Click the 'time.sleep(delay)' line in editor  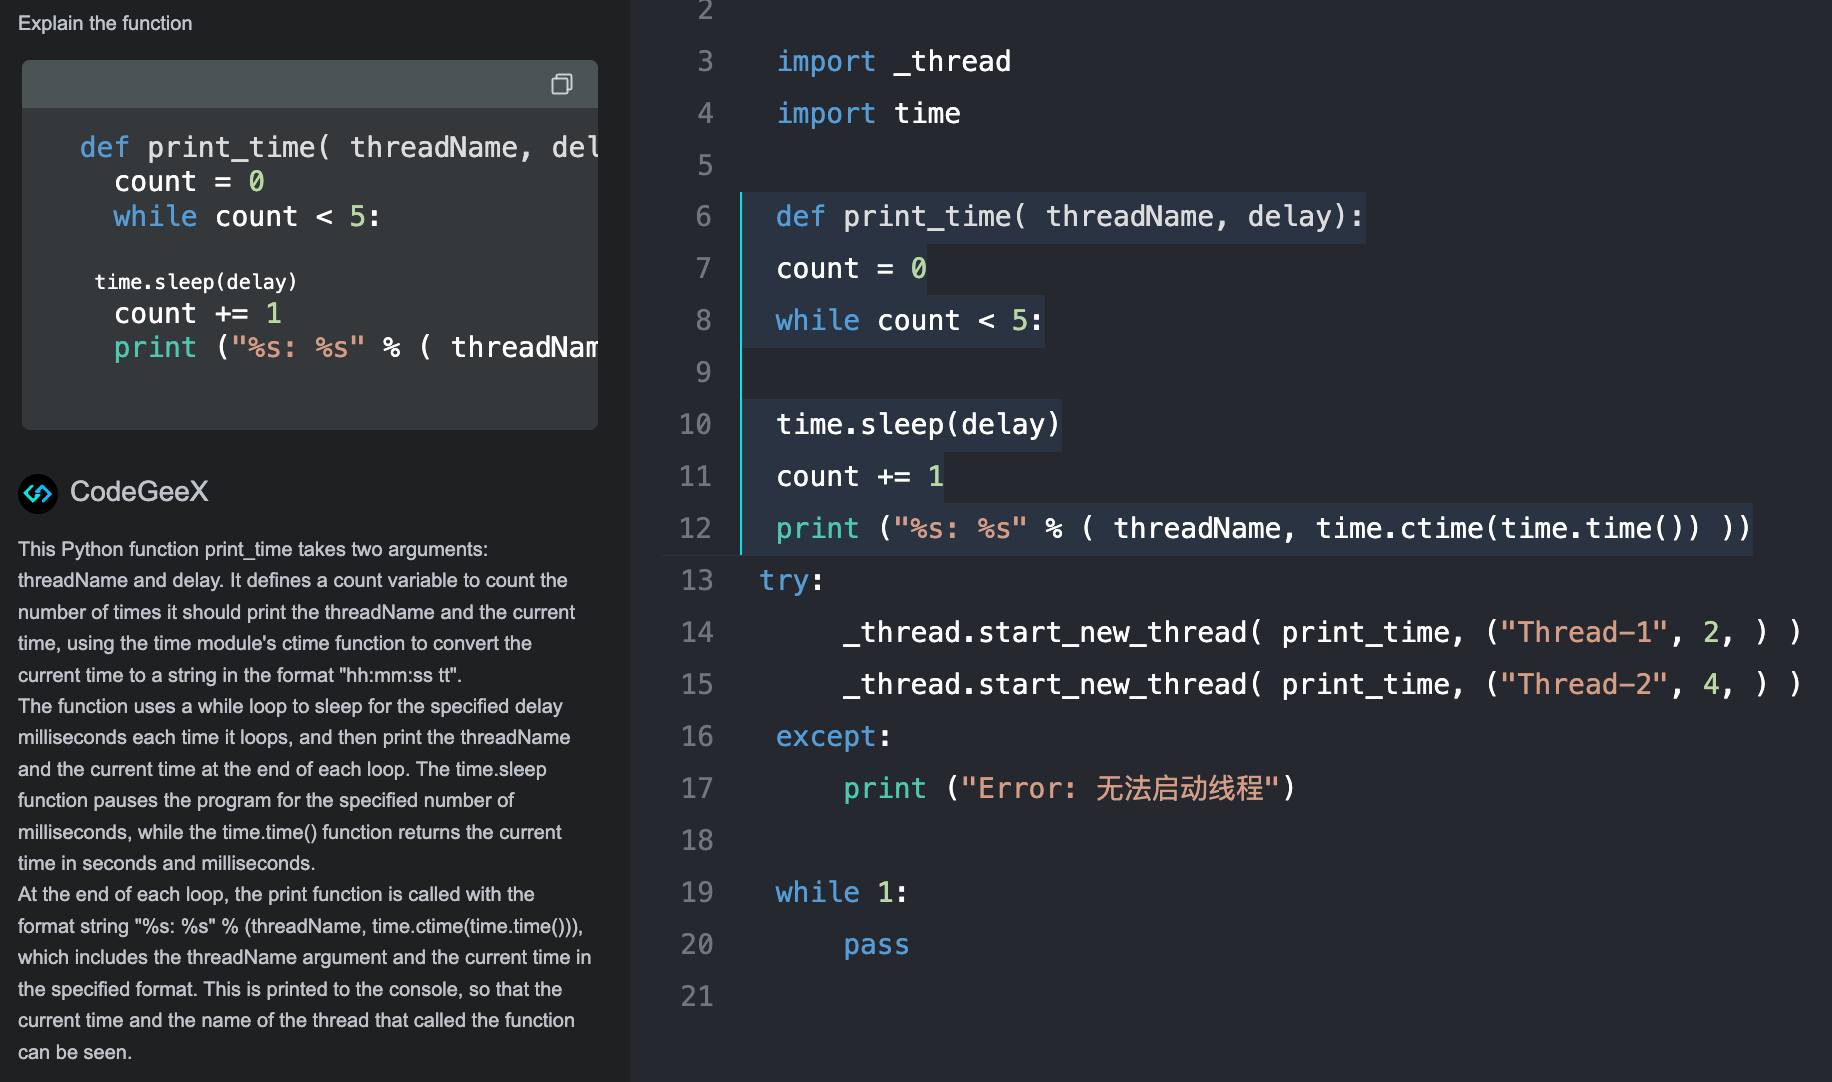(x=917, y=424)
